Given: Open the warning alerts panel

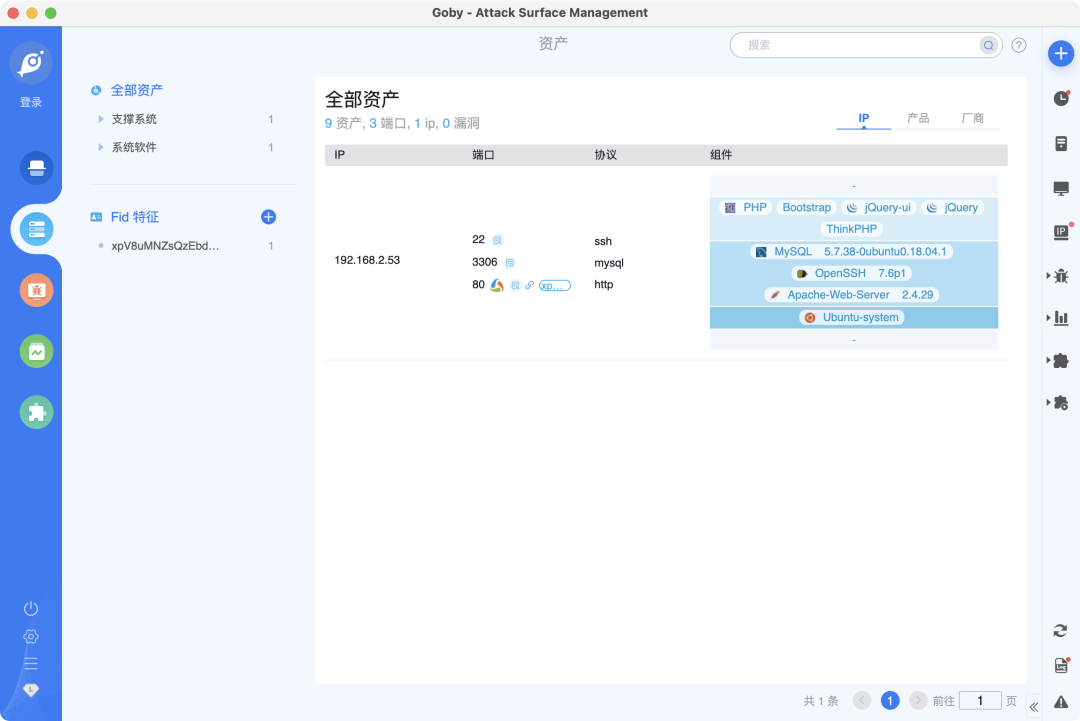Looking at the screenshot, I should click(x=1061, y=701).
